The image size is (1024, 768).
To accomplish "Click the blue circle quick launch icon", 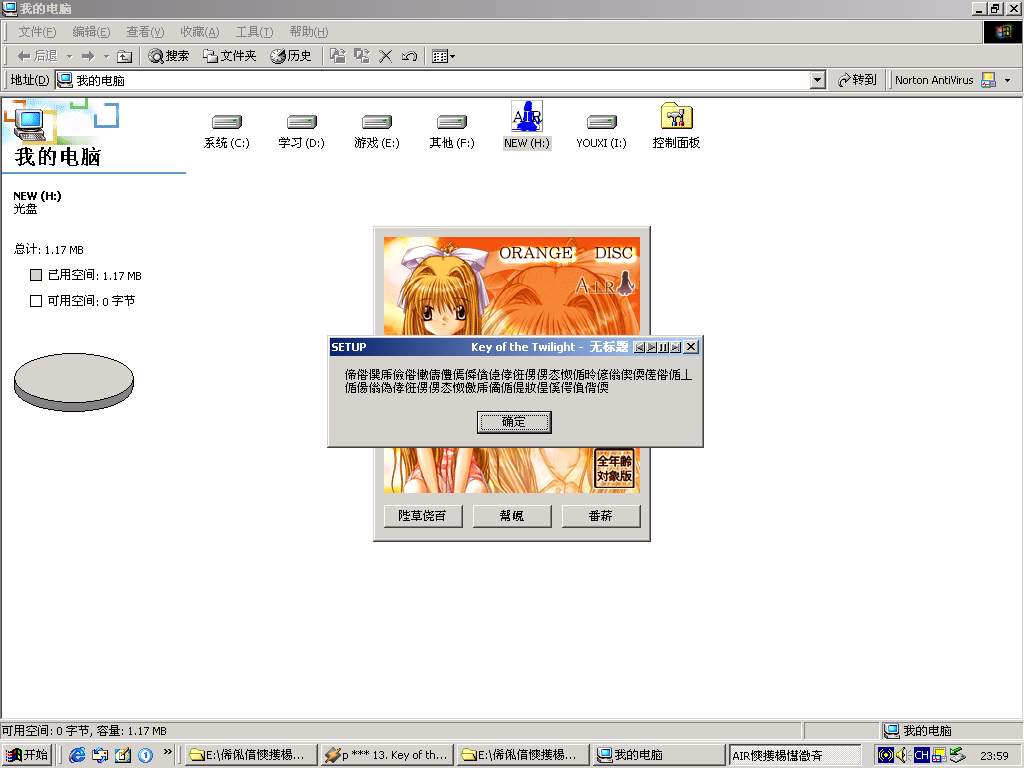I will [146, 755].
